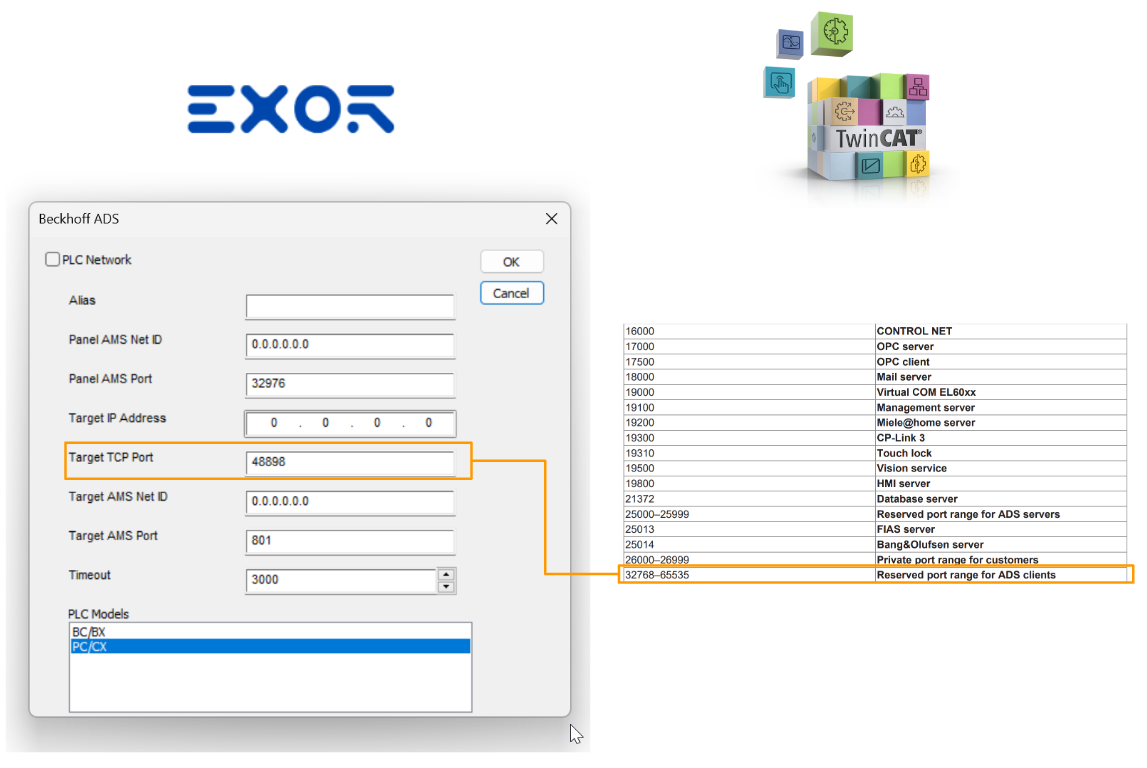Enable the PLC Network checkbox
1147x768 pixels.
pyautogui.click(x=51, y=259)
